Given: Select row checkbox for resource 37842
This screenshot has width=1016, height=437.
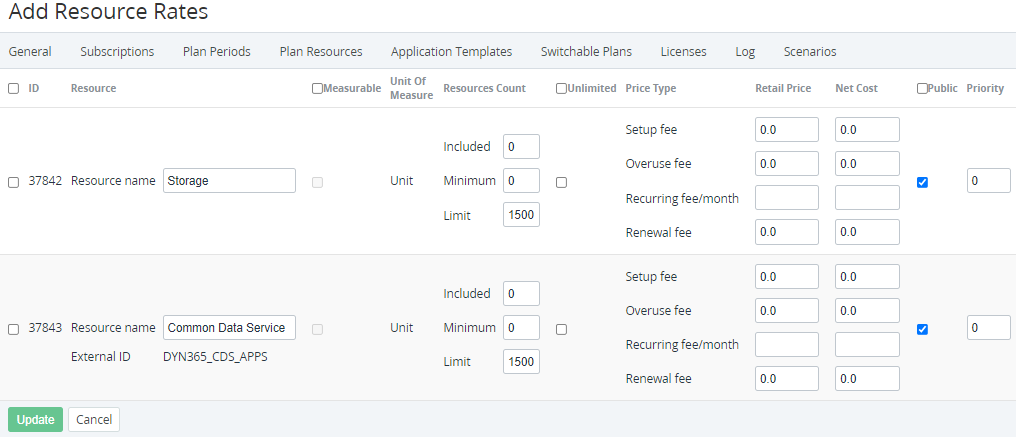Looking at the screenshot, I should point(13,182).
